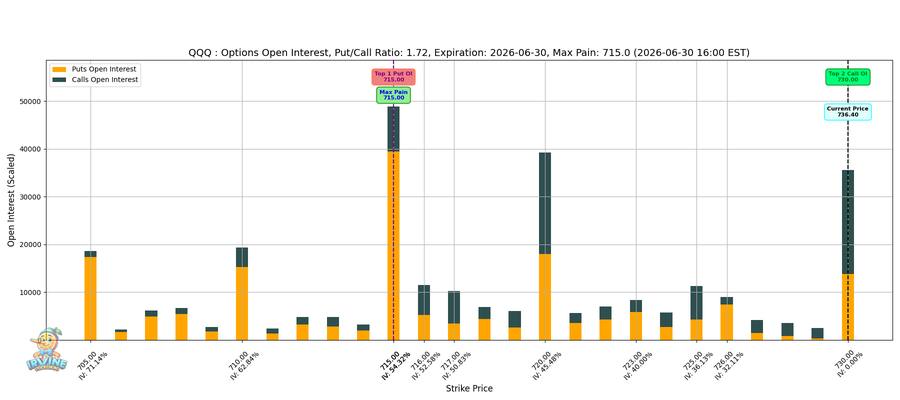Viewport: 900px width, 400px height.
Task: Click the dark calls segment of the 716 bar
Action: [x=424, y=300]
